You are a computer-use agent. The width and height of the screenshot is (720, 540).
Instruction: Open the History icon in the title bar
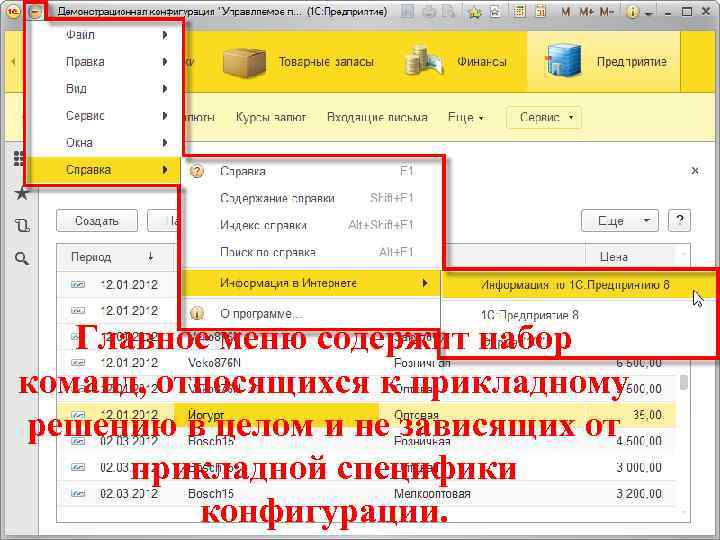coord(495,11)
